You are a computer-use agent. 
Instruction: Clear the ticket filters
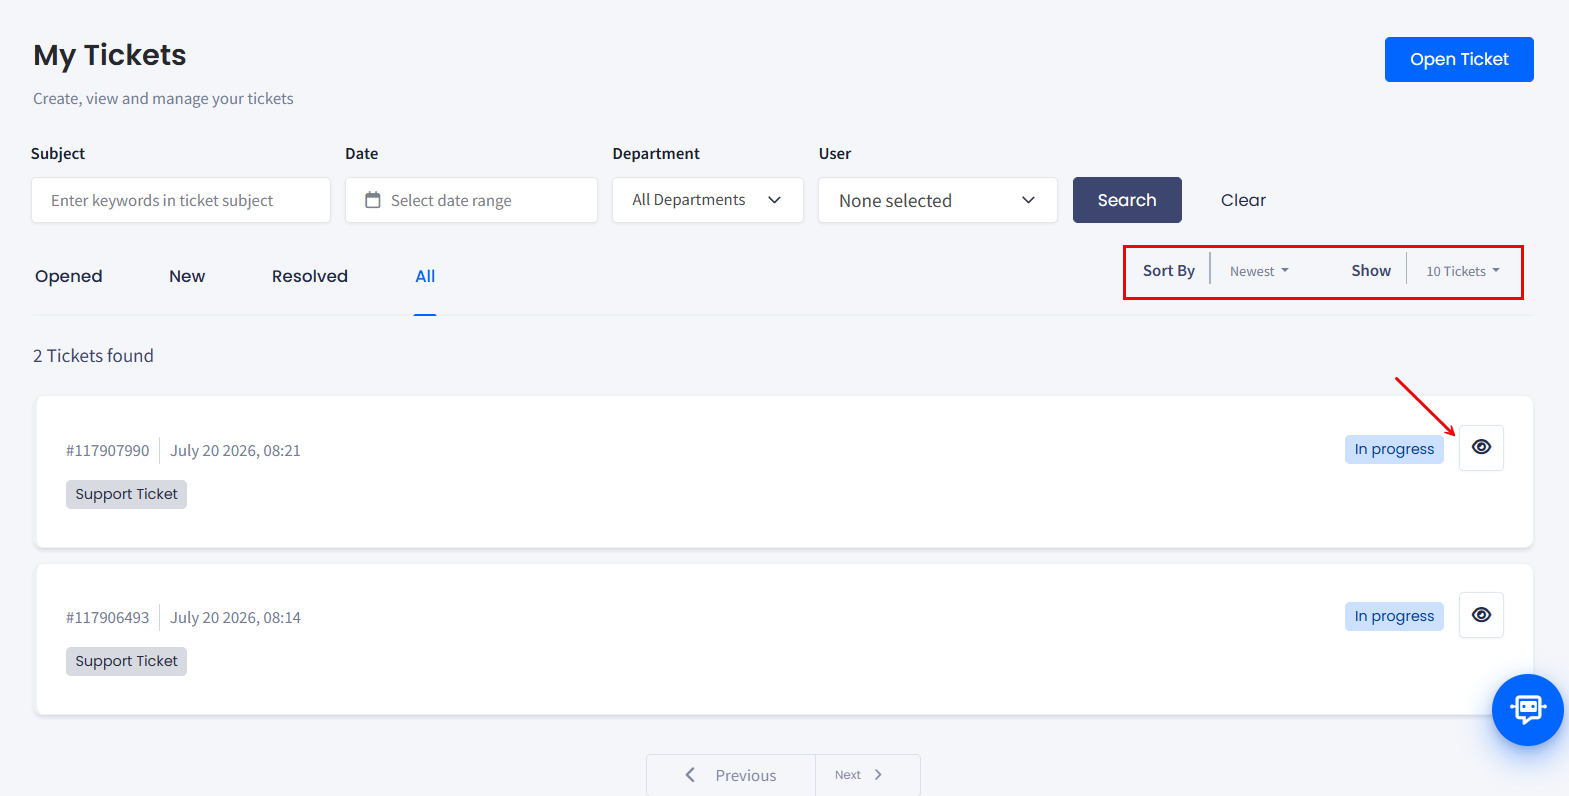coord(1243,200)
